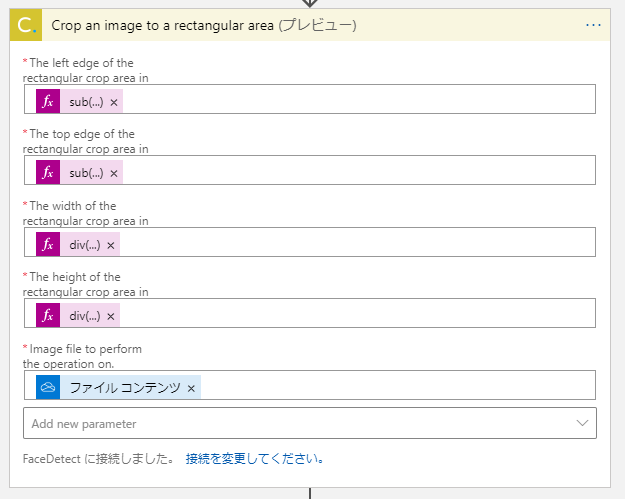Click the fx icon in width field

[x=48, y=244]
